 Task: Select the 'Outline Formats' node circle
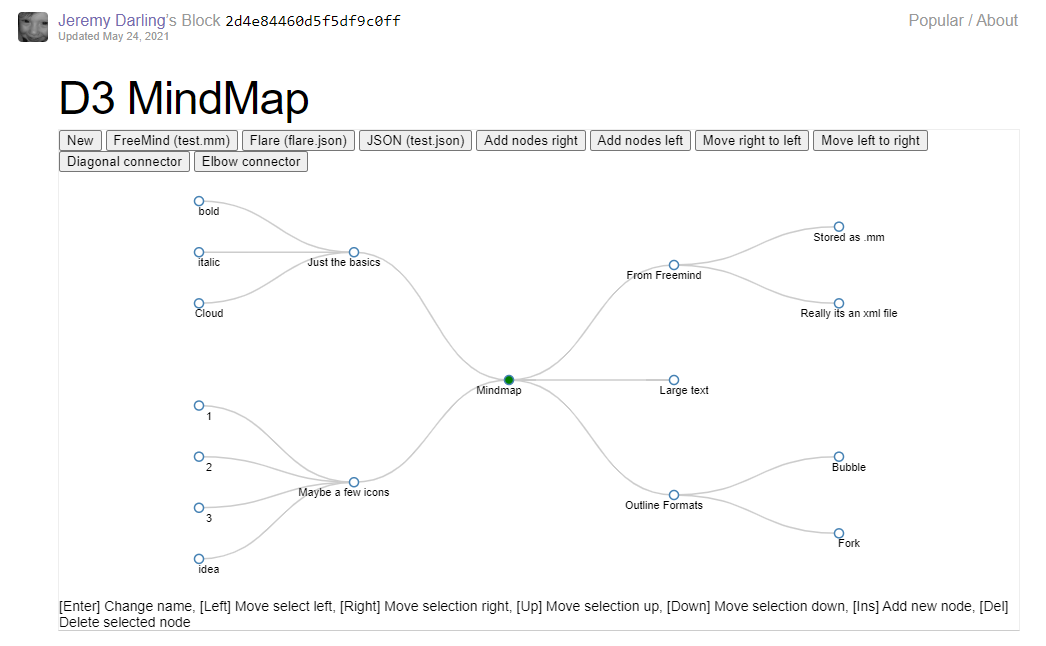tap(674, 494)
